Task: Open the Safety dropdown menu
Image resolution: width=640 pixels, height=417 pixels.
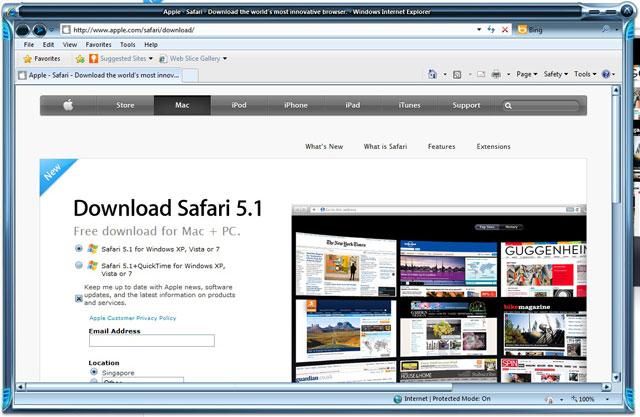Action: coord(556,74)
